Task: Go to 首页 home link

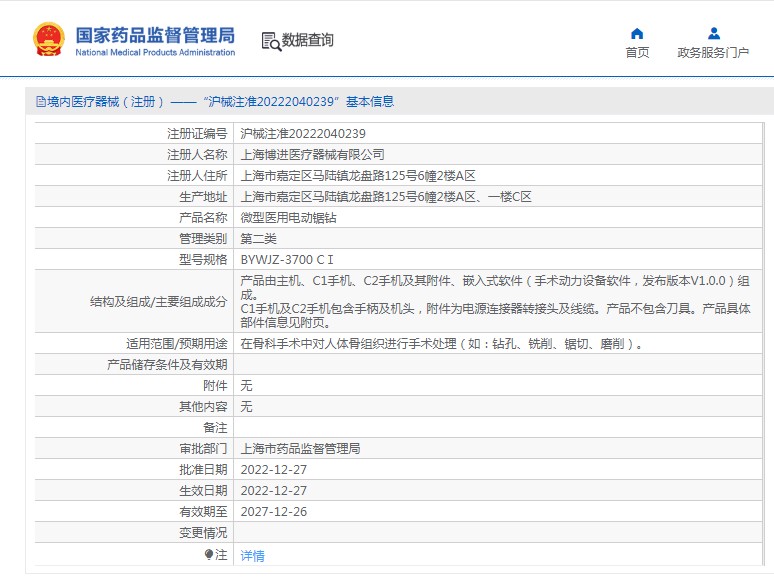Action: click(x=637, y=52)
